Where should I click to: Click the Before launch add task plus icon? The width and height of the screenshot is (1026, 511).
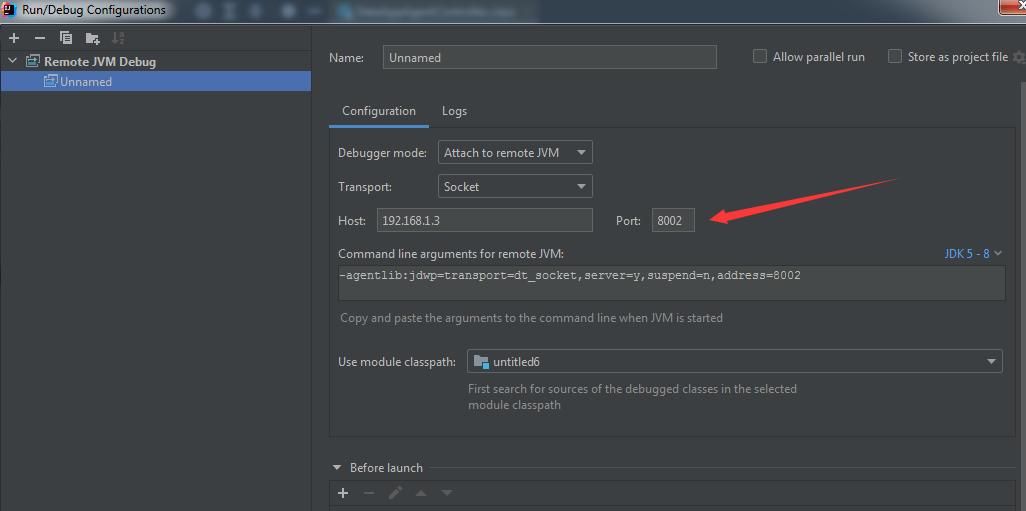343,493
